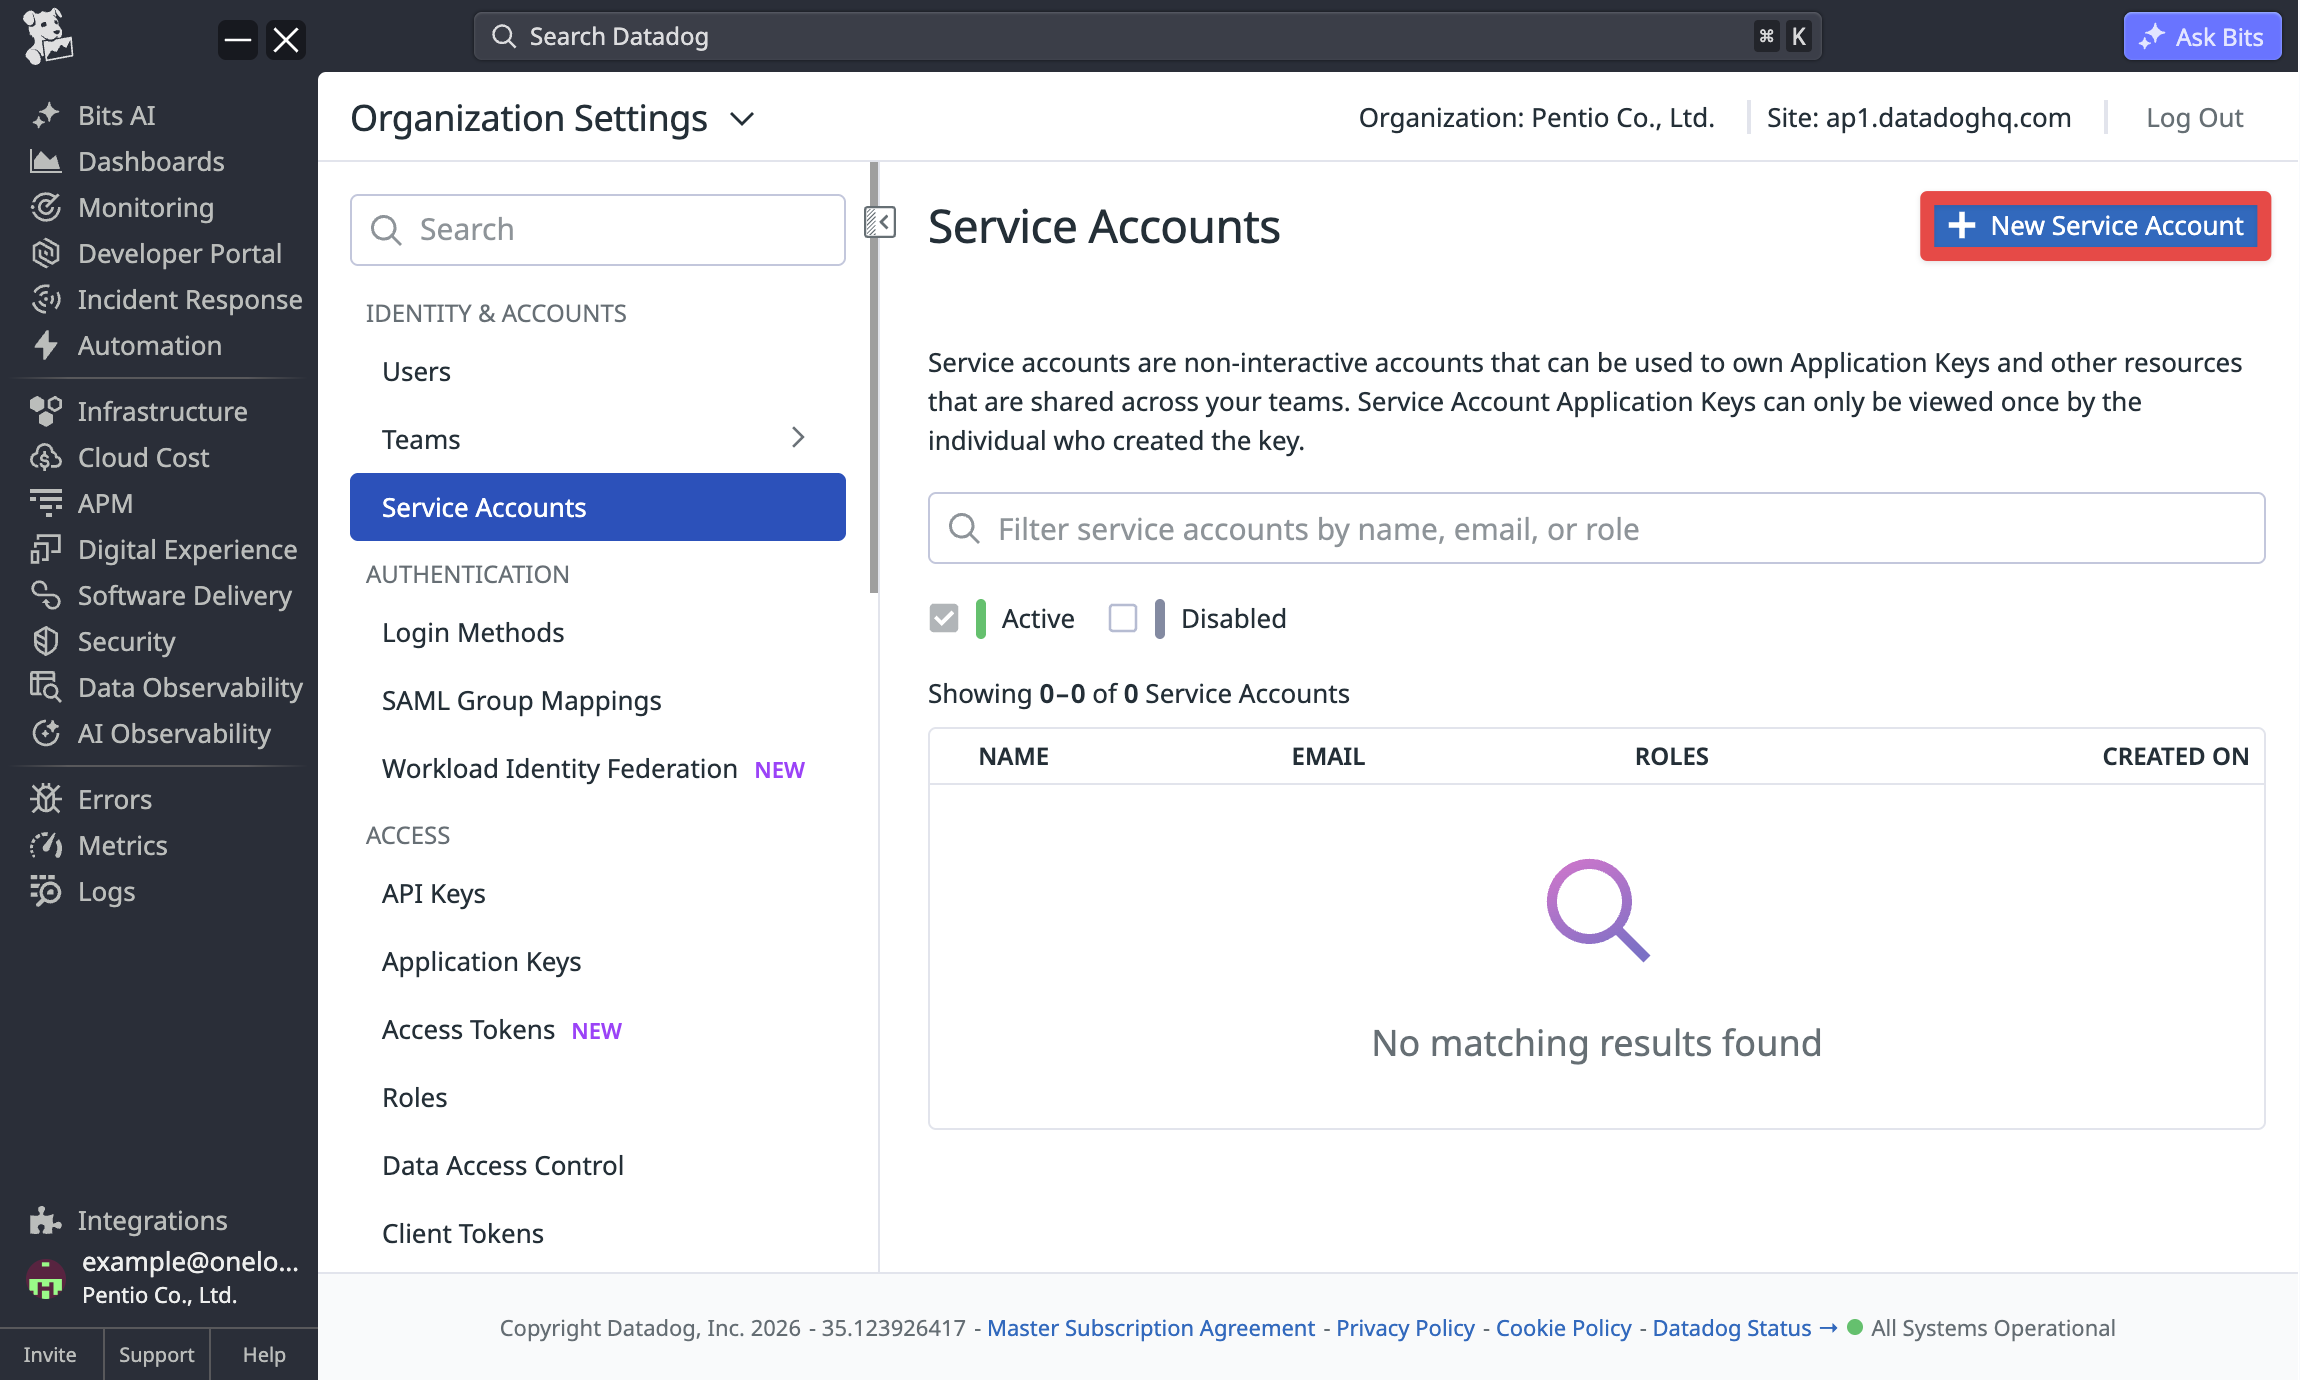
Task: Click the magnifier icon in Search Datadog
Action: 504,37
